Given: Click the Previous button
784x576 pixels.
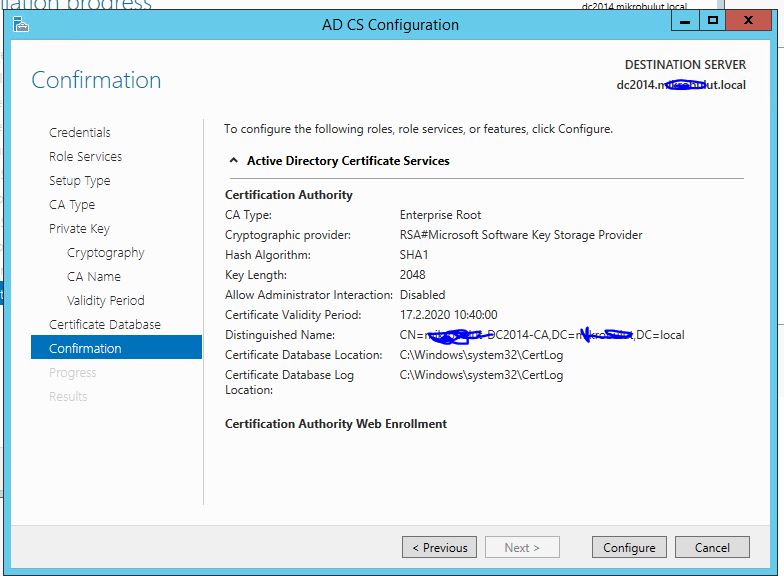Looking at the screenshot, I should click(x=440, y=548).
